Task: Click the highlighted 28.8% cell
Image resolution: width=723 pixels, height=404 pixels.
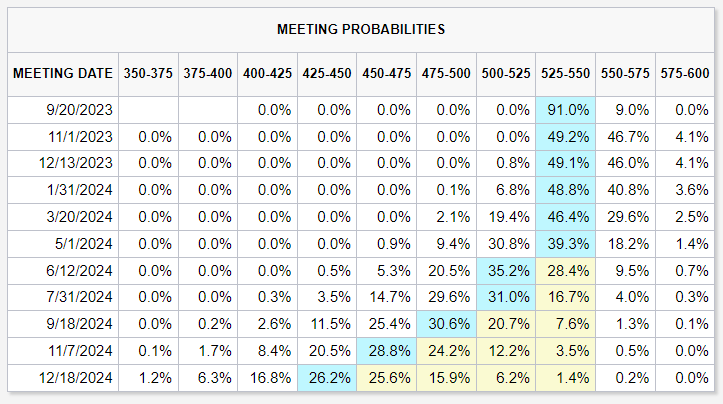Action: click(387, 353)
